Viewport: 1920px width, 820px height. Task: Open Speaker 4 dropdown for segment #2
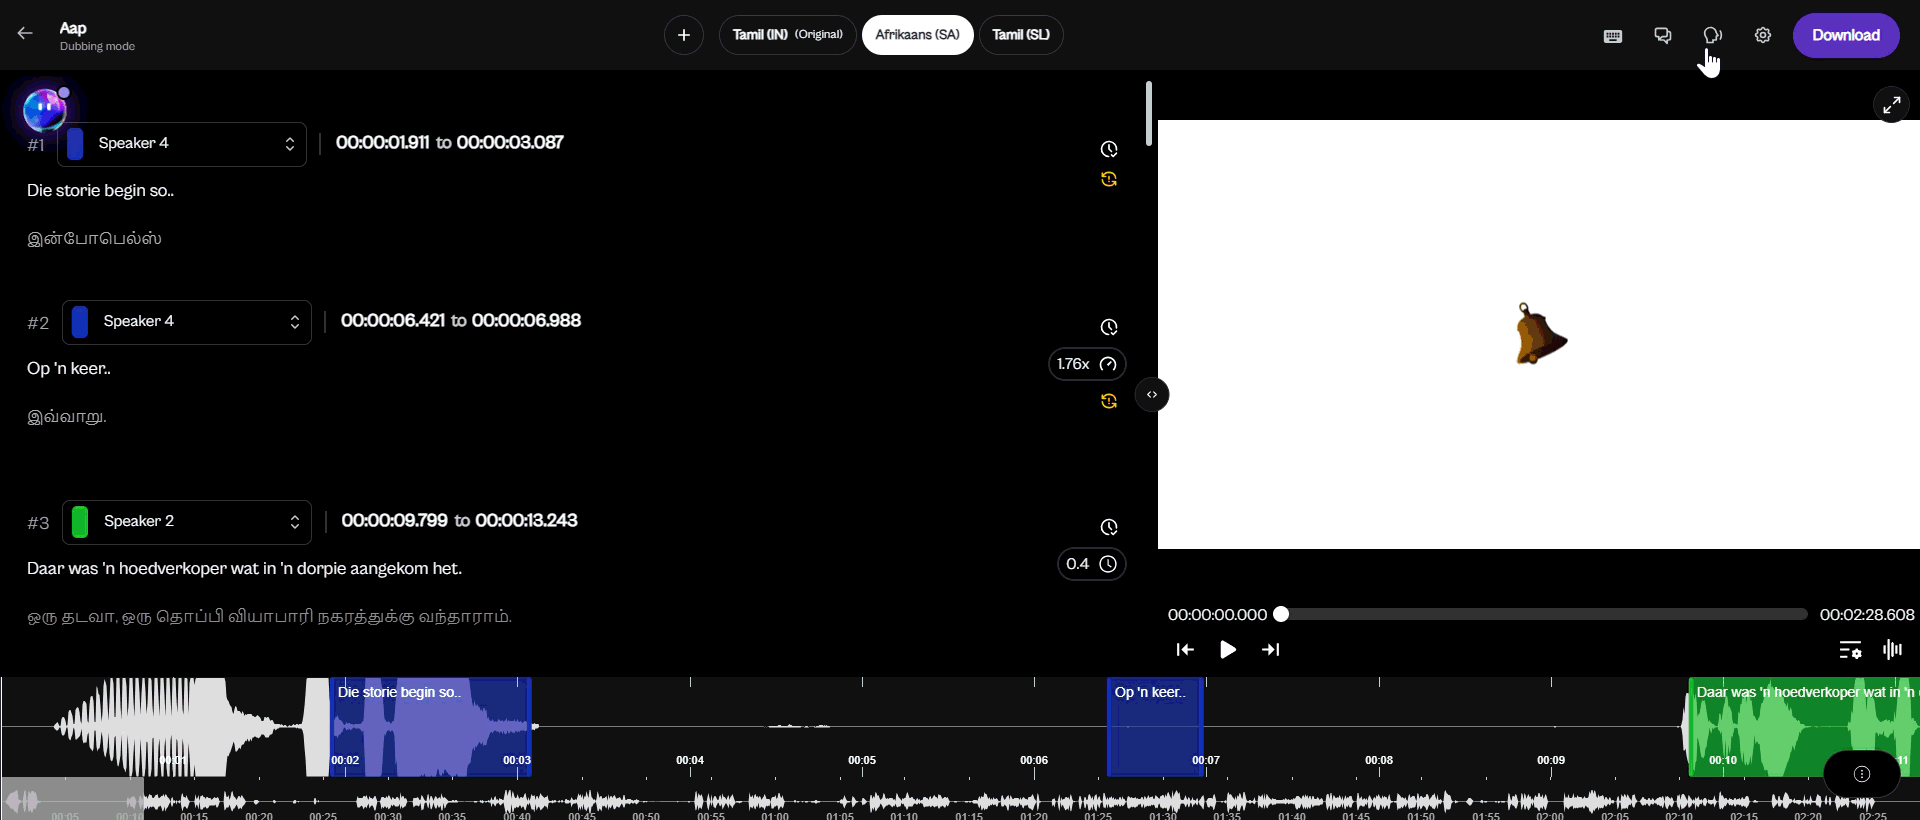point(187,322)
